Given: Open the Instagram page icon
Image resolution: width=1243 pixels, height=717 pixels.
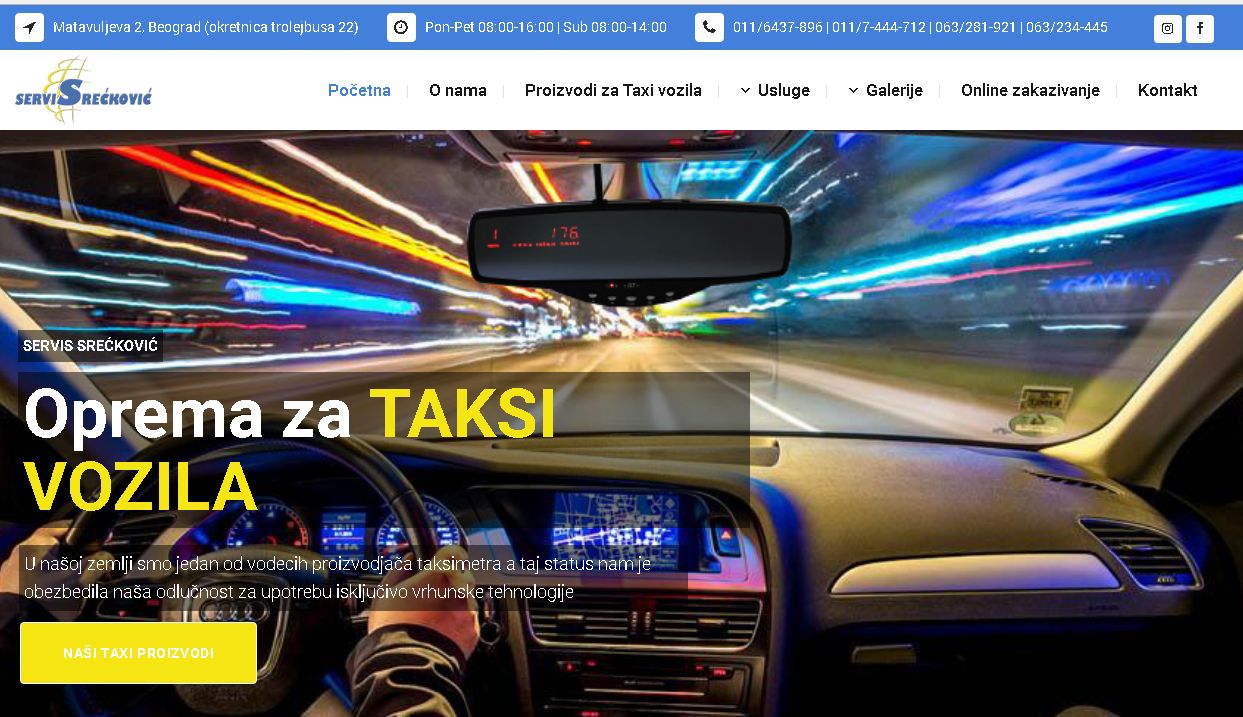Looking at the screenshot, I should tap(1168, 28).
